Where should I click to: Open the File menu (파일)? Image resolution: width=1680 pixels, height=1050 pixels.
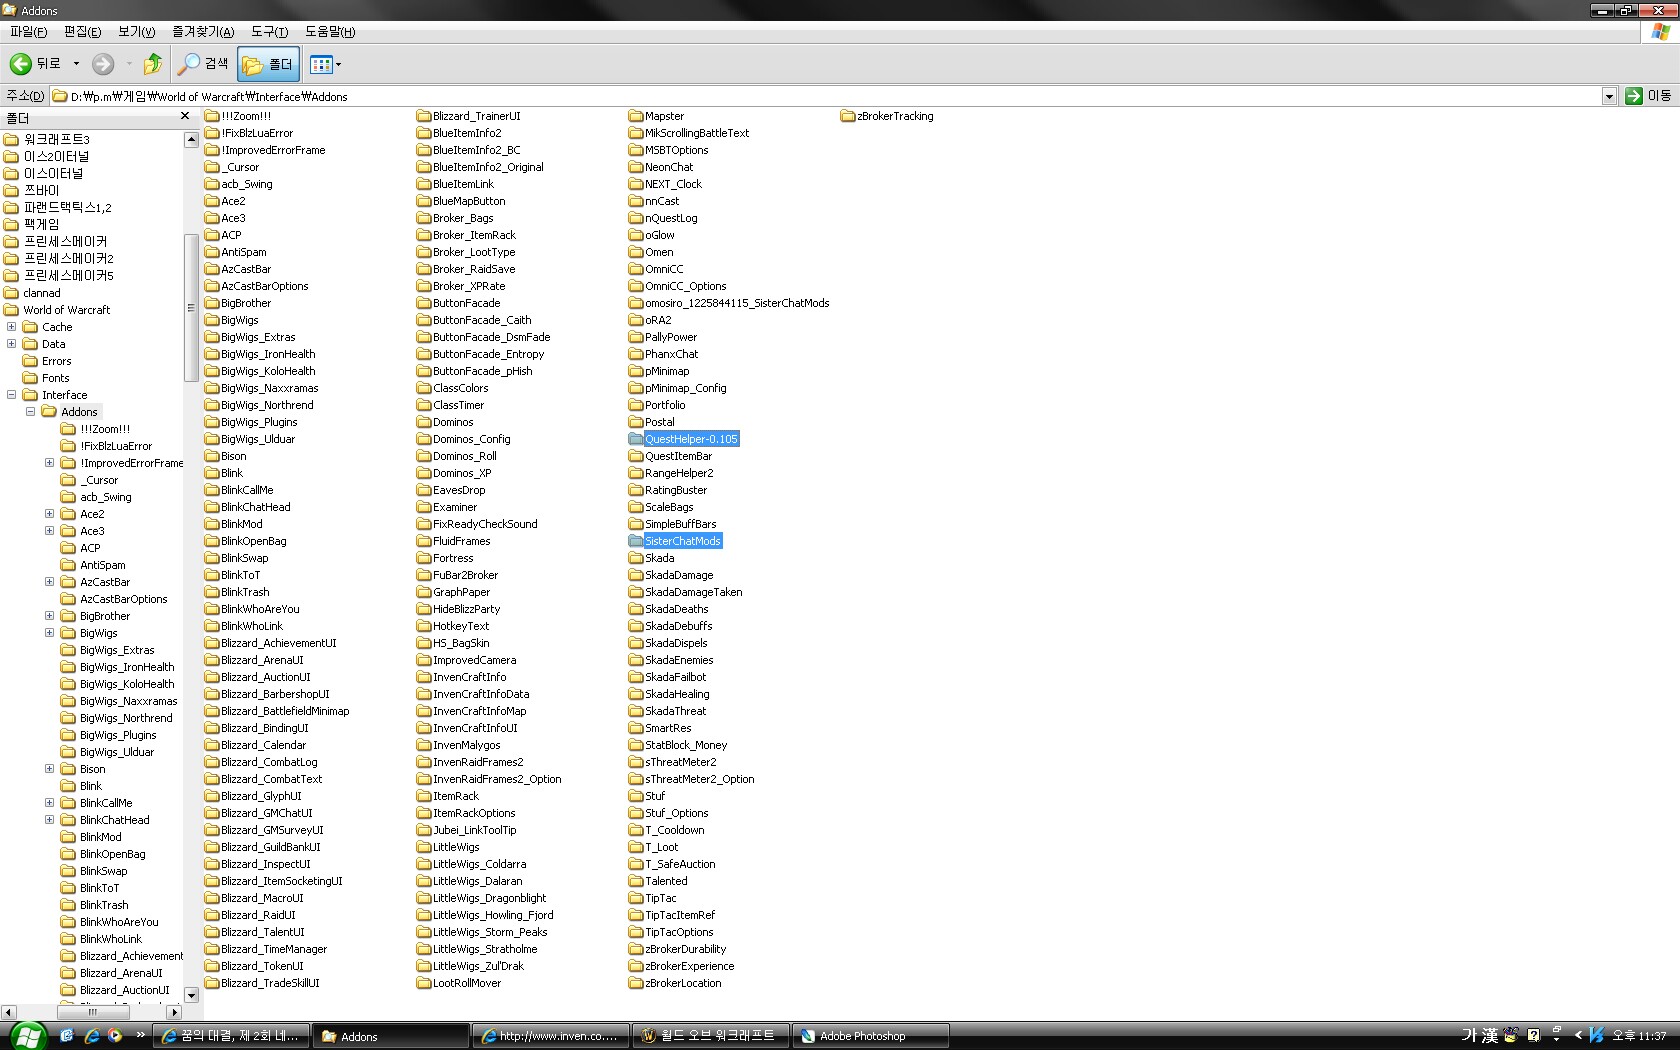click(28, 31)
